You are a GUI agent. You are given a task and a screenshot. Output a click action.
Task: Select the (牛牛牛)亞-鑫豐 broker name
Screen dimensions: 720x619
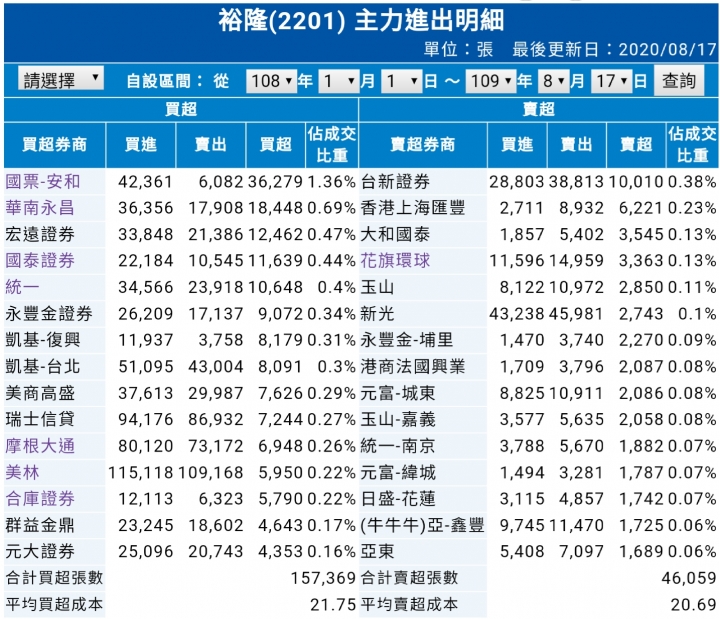click(422, 525)
